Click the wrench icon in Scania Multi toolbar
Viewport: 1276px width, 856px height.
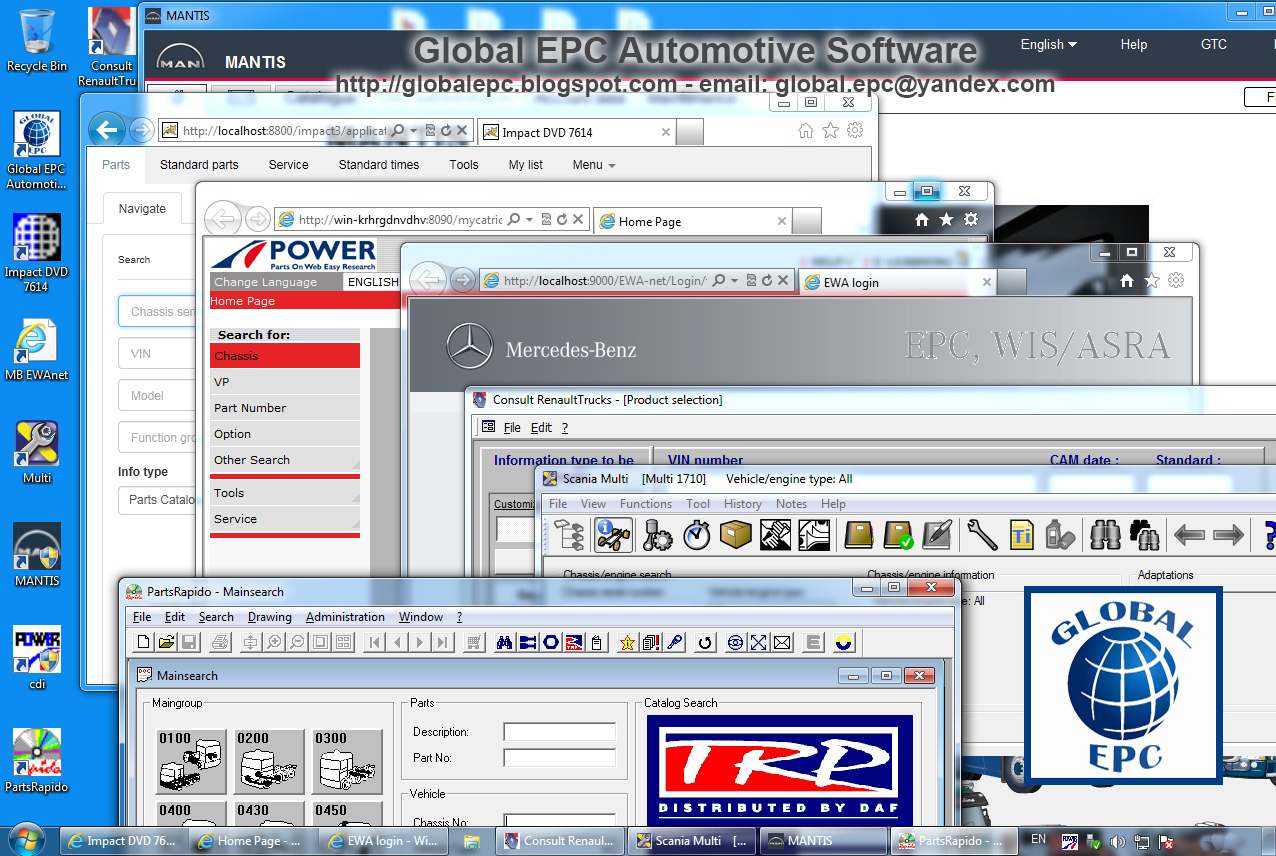[x=981, y=535]
